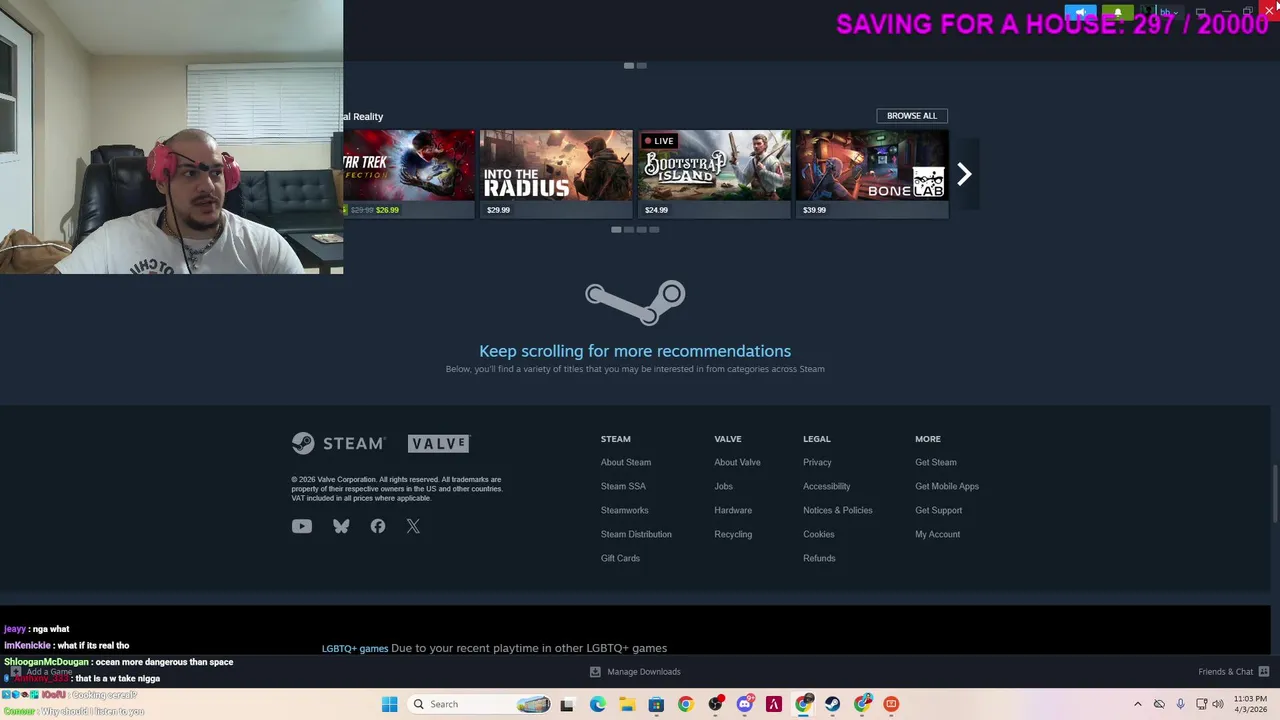
Task: Open the Accessibility link
Action: click(826, 486)
